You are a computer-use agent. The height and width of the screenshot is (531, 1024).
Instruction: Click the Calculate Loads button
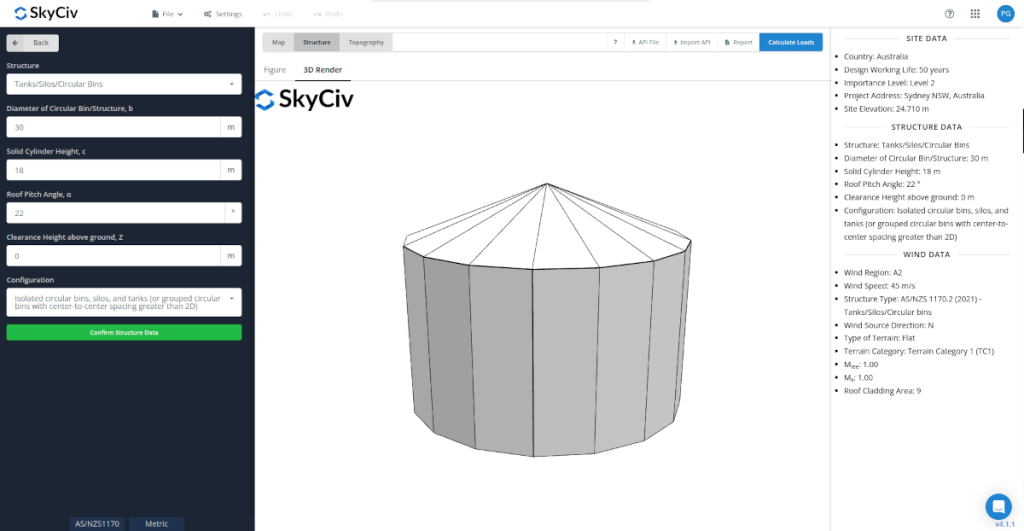(x=791, y=42)
